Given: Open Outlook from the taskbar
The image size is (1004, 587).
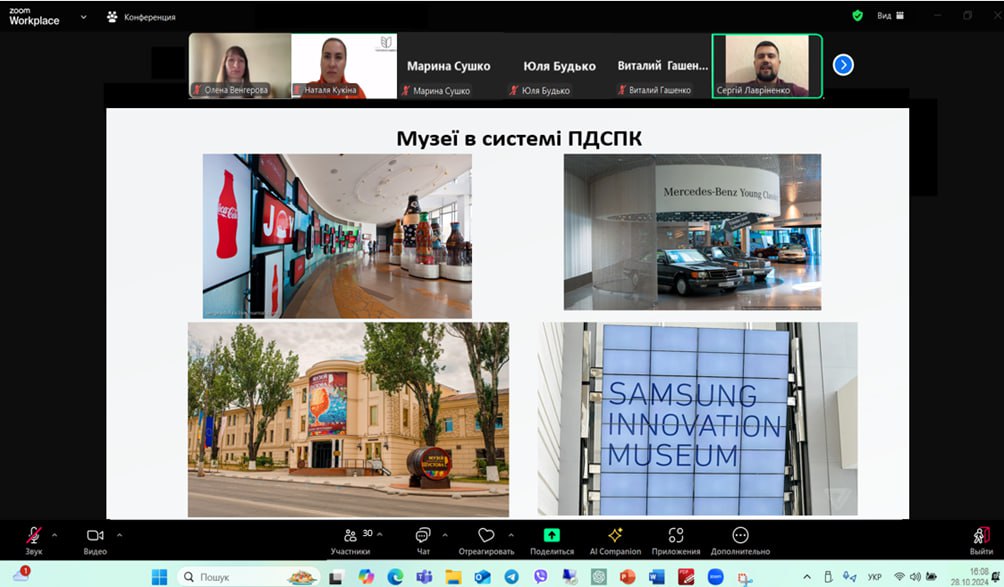Looking at the screenshot, I should tap(482, 577).
